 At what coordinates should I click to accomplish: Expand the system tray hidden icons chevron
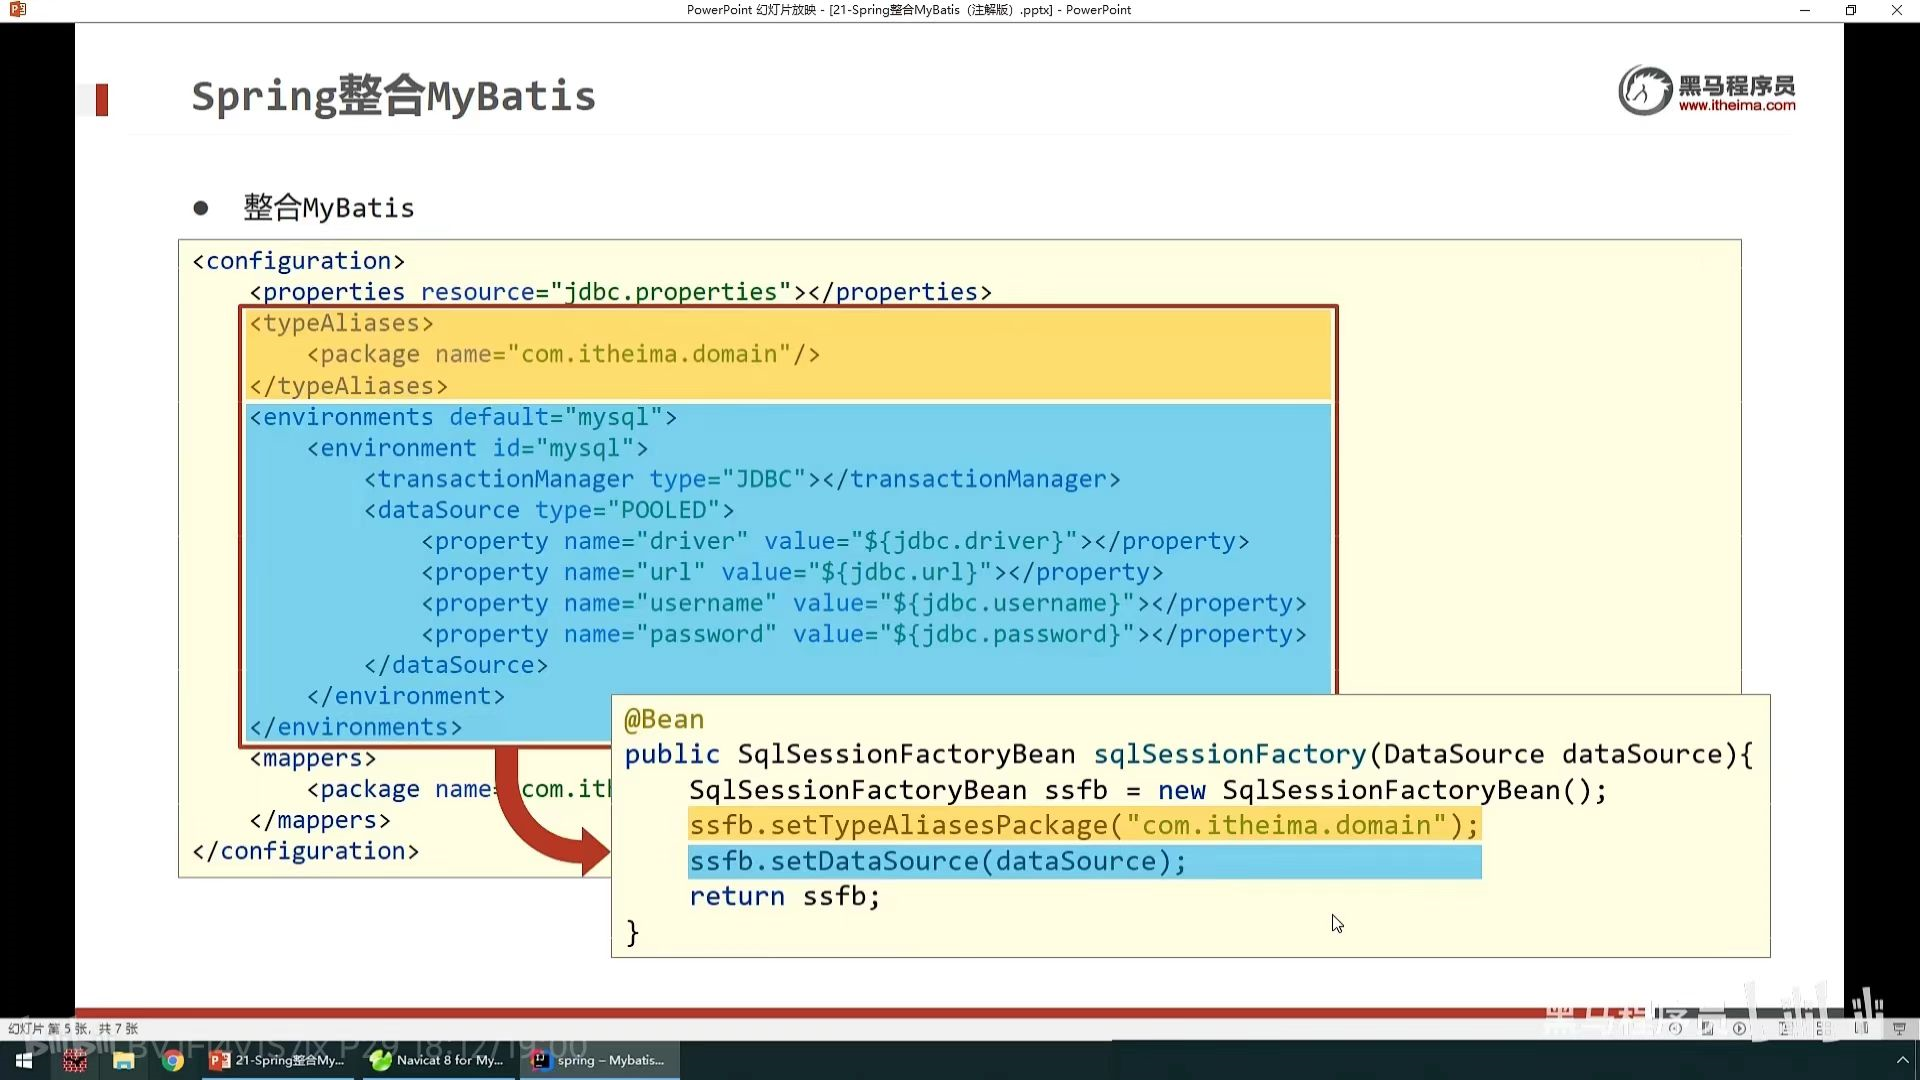click(1902, 1060)
